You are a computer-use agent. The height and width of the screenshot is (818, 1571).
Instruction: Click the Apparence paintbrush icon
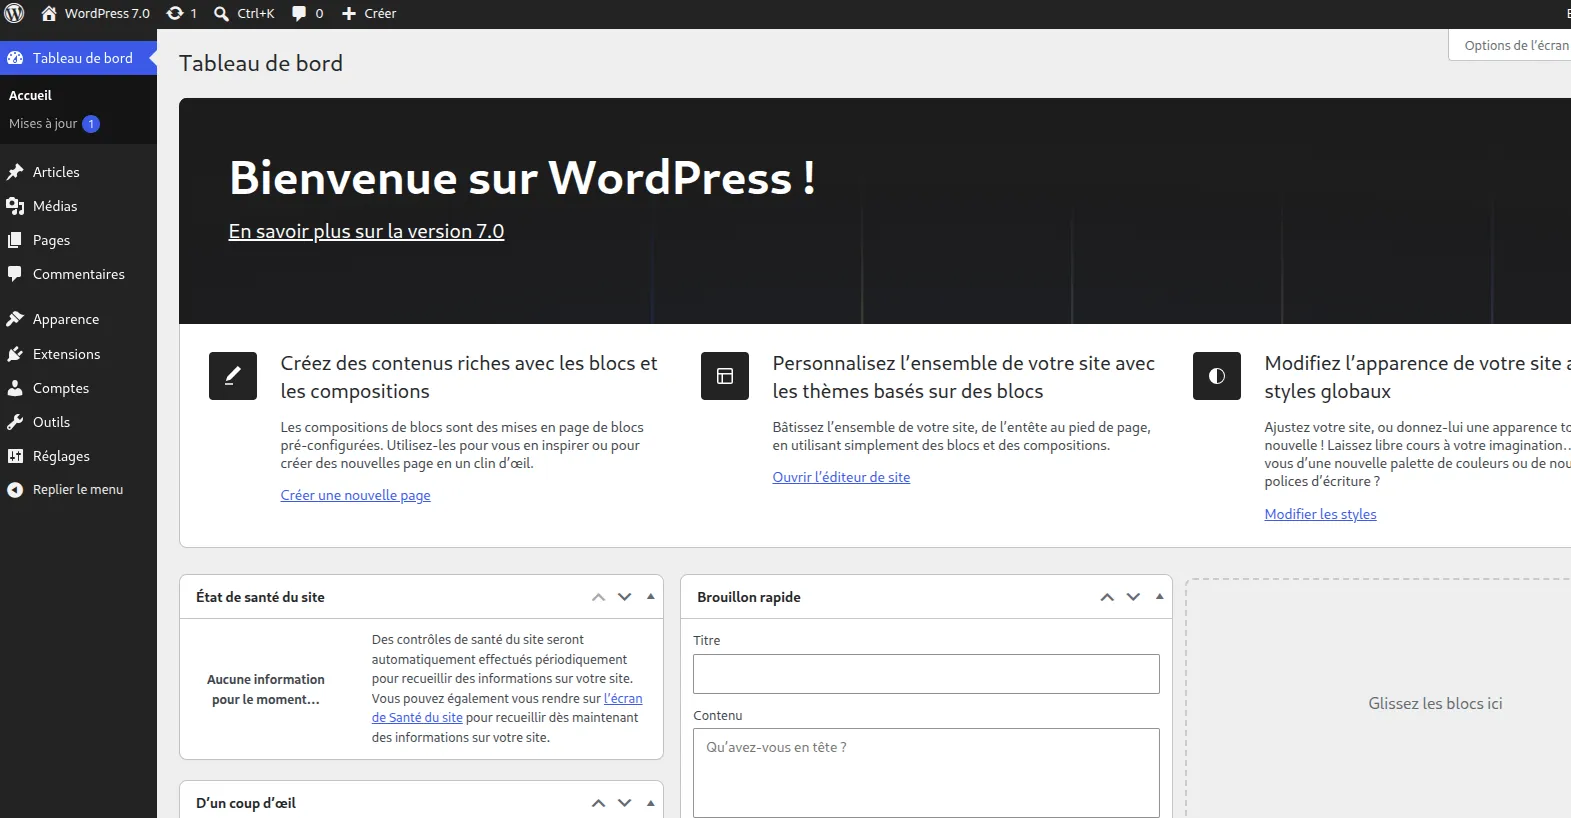pos(15,319)
